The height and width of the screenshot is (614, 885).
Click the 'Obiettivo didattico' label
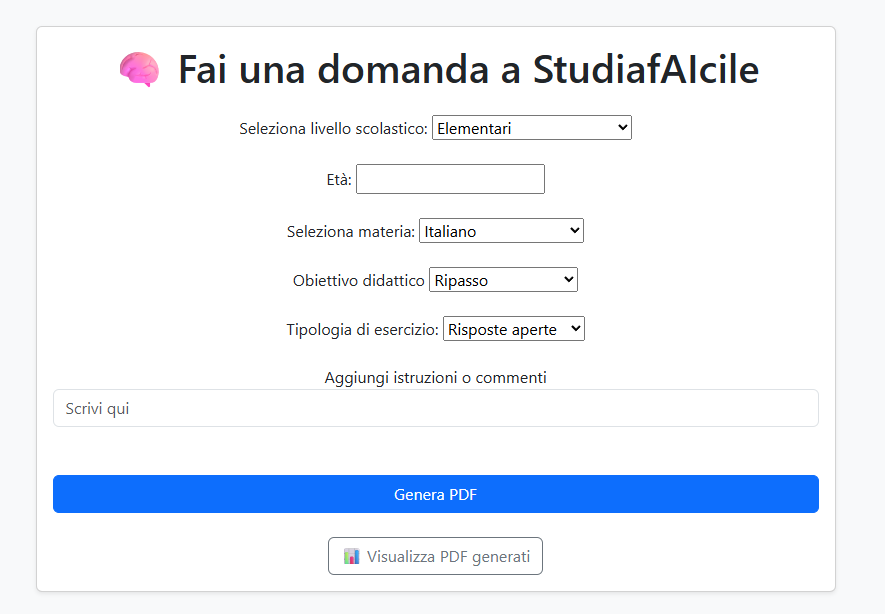(x=358, y=281)
